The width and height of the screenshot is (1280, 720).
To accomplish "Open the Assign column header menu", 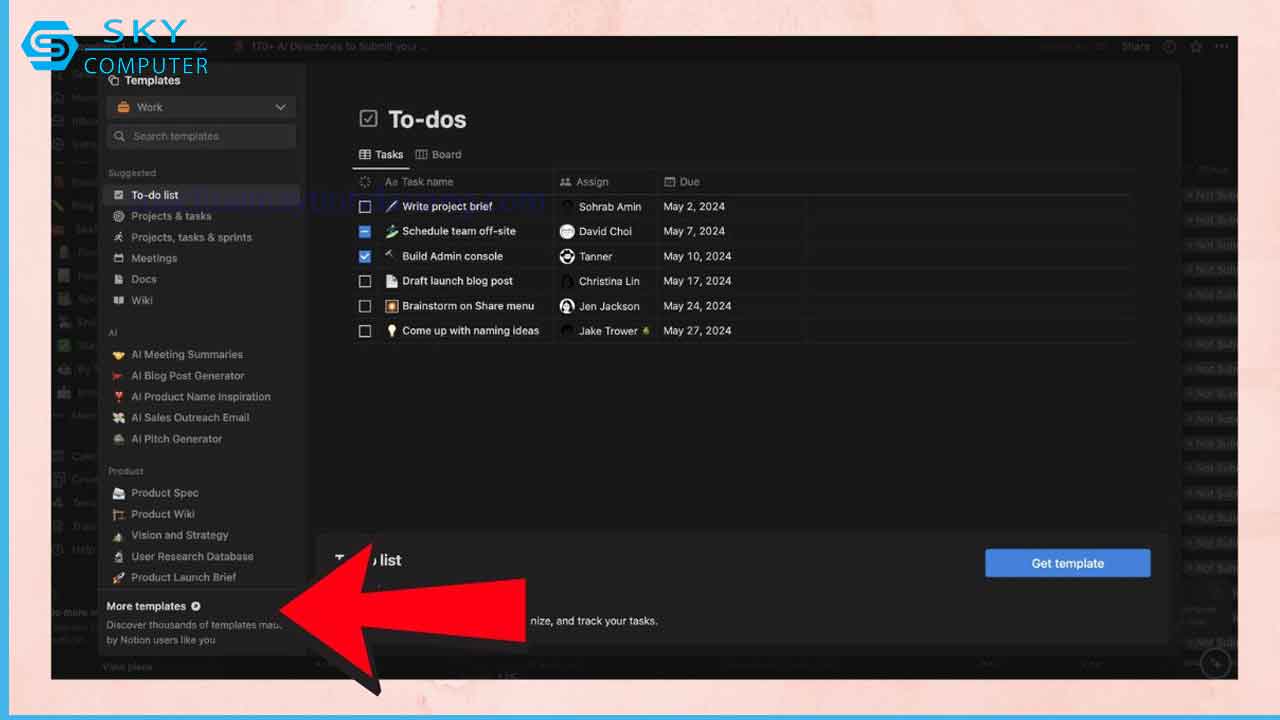I will [592, 182].
